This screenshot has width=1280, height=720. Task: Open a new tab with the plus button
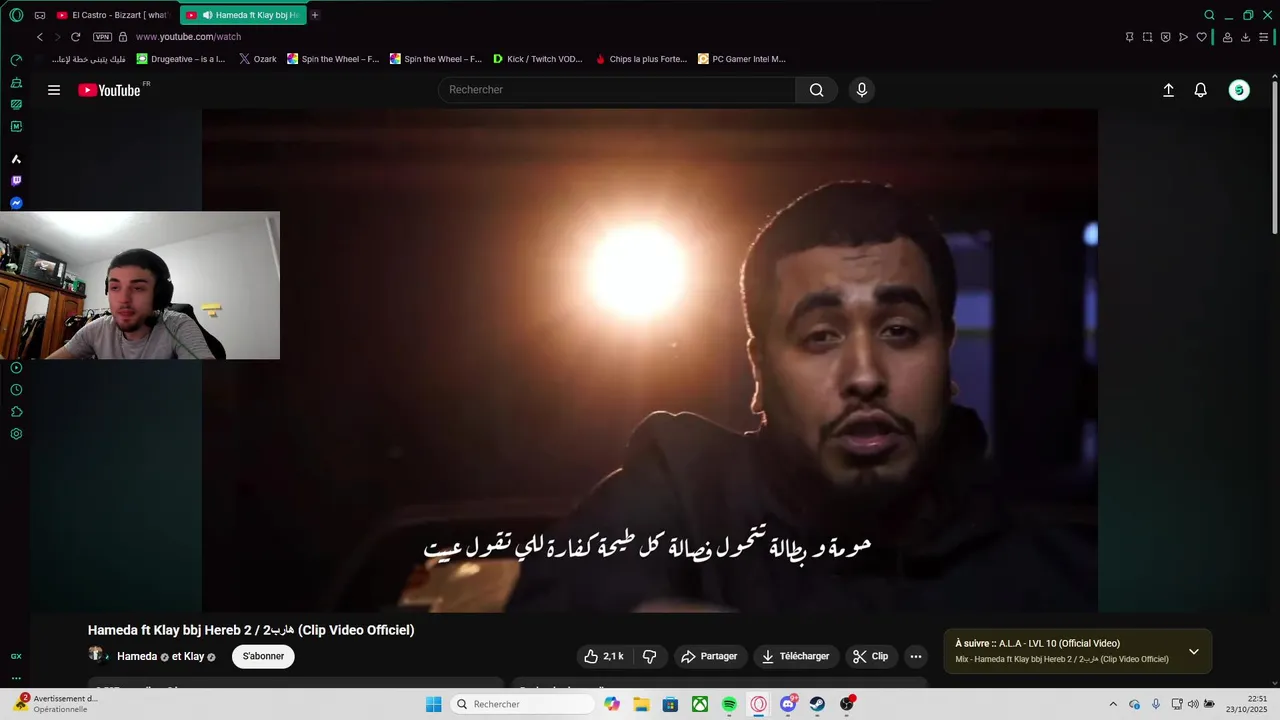[315, 15]
